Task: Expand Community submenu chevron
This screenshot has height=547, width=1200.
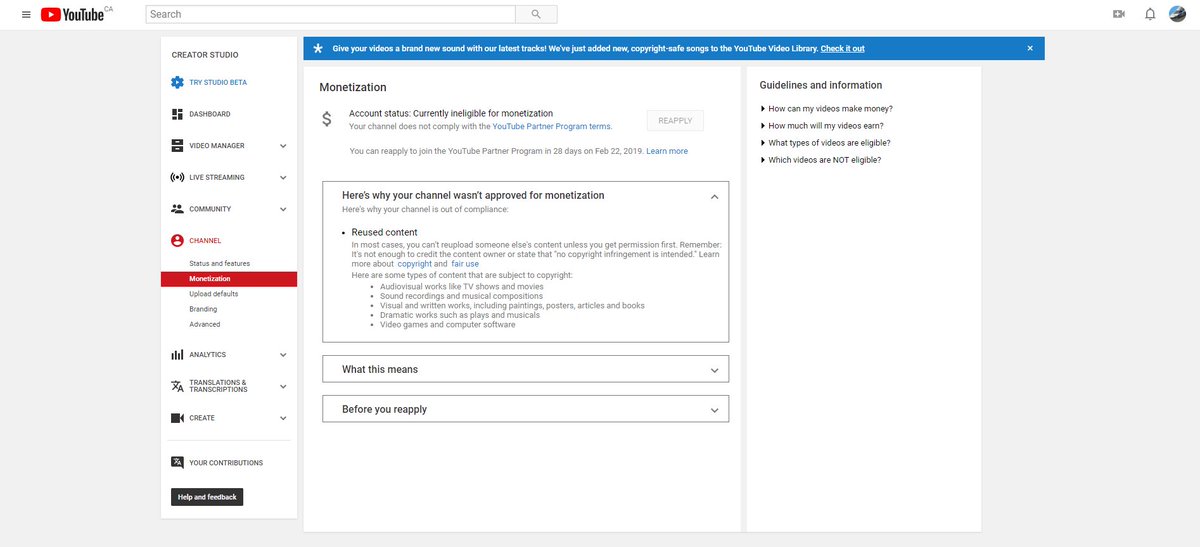Action: 283,209
